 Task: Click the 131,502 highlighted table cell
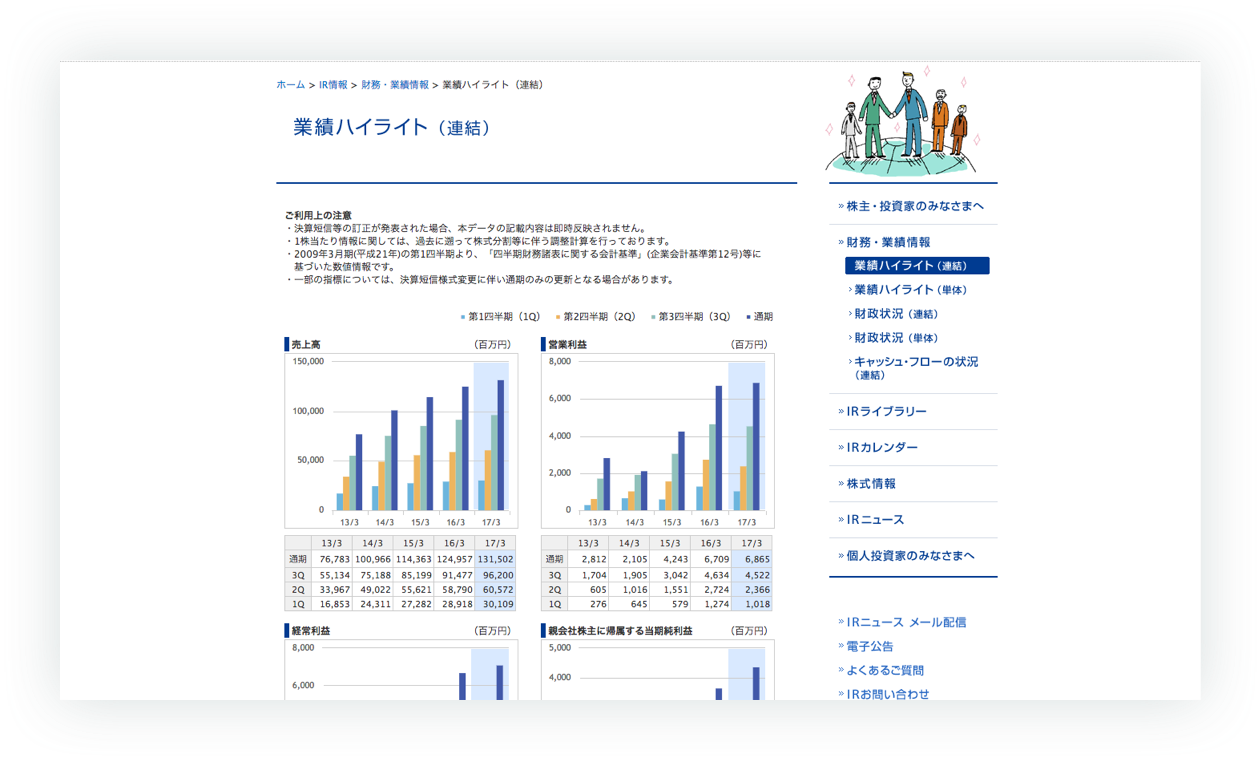pyautogui.click(x=495, y=560)
